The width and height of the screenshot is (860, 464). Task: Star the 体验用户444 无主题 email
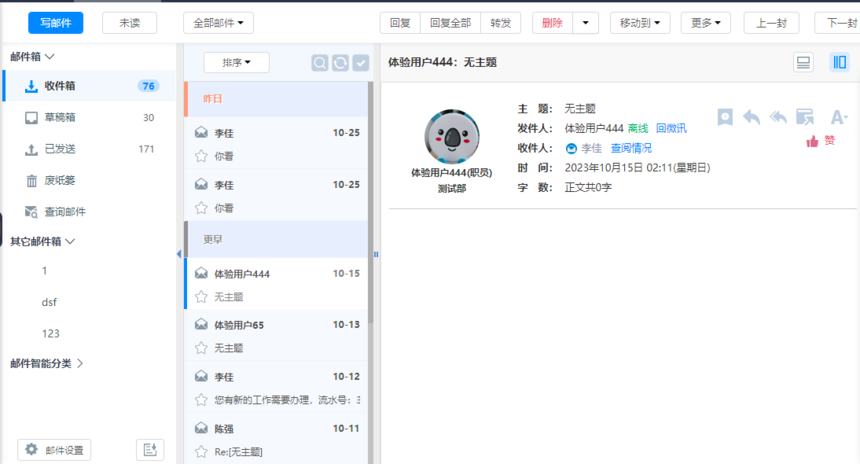coord(201,297)
